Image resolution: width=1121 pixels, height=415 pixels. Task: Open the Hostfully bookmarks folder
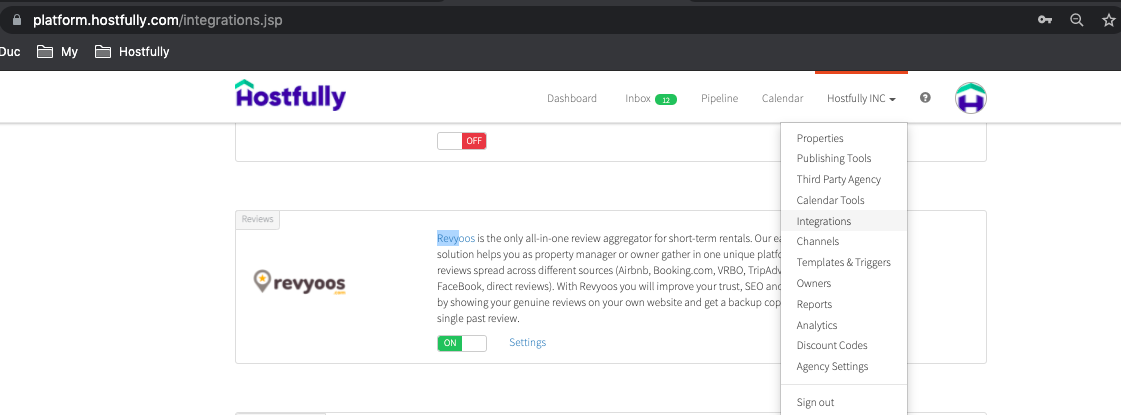(x=132, y=52)
